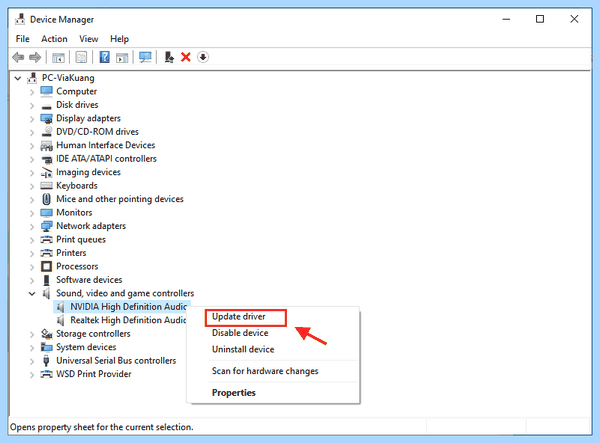The width and height of the screenshot is (600, 443).
Task: Click the Network adapters icon
Action: tap(46, 226)
